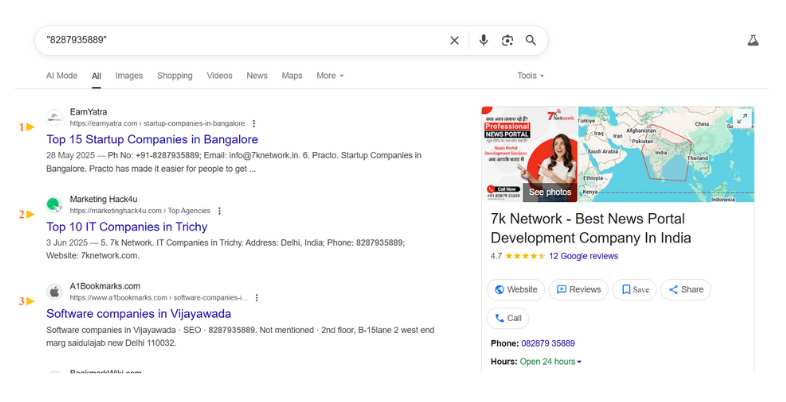Switch to Shopping tab
This screenshot has width=786, height=402.
[174, 76]
